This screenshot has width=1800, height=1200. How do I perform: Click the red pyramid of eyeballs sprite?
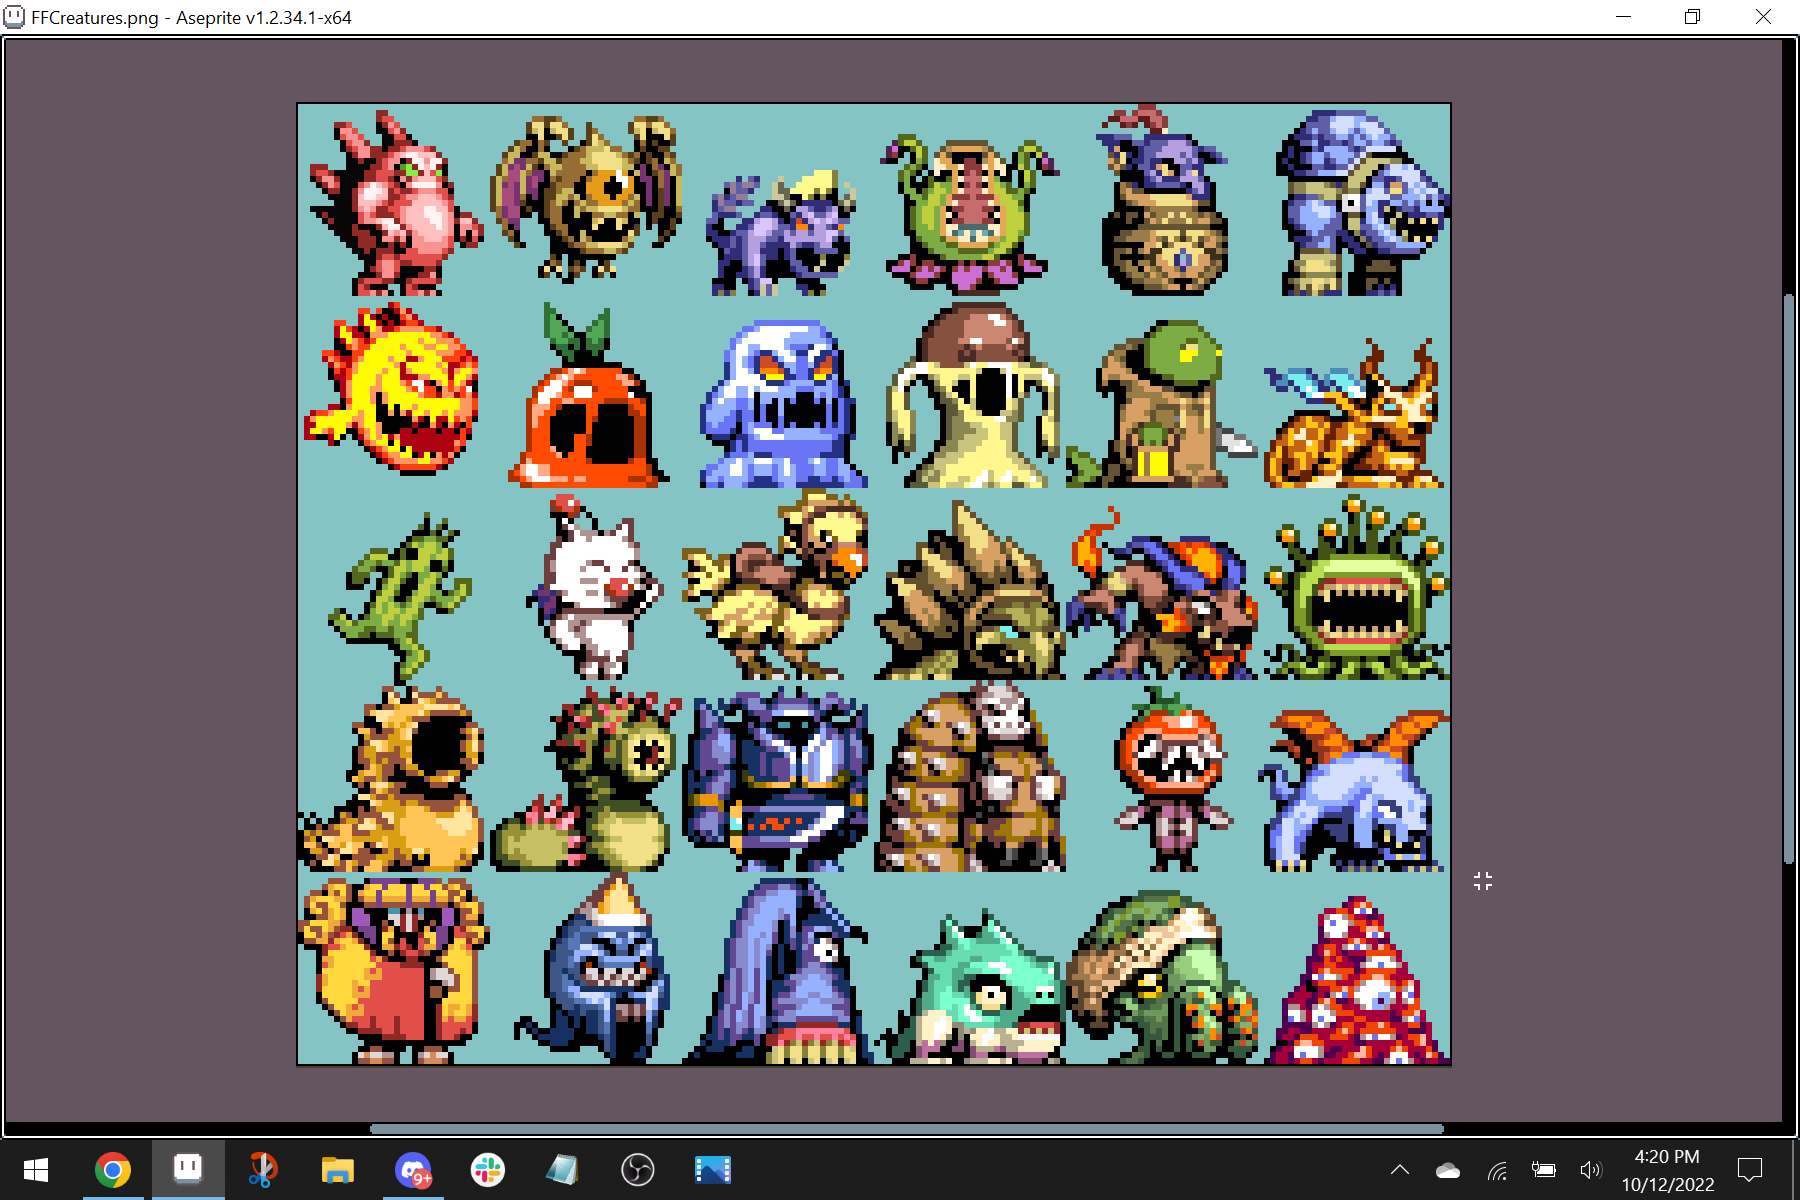[1358, 982]
